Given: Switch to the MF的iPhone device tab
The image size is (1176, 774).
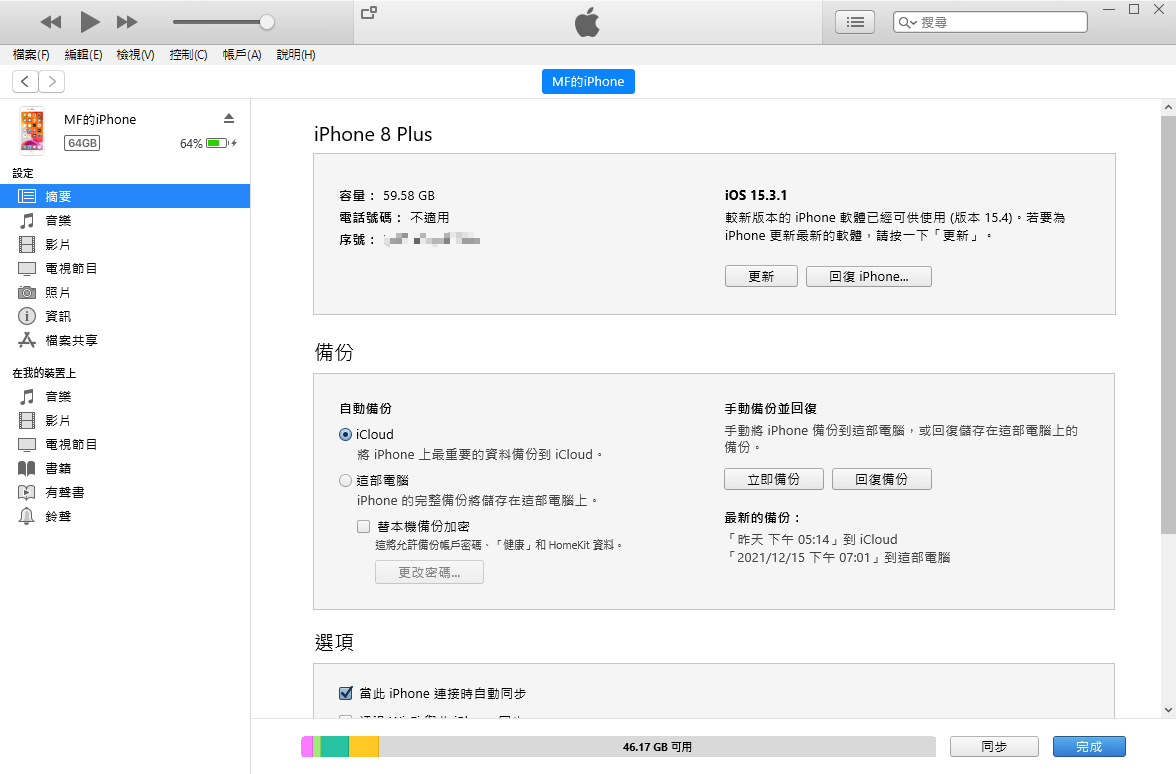Looking at the screenshot, I should [588, 81].
